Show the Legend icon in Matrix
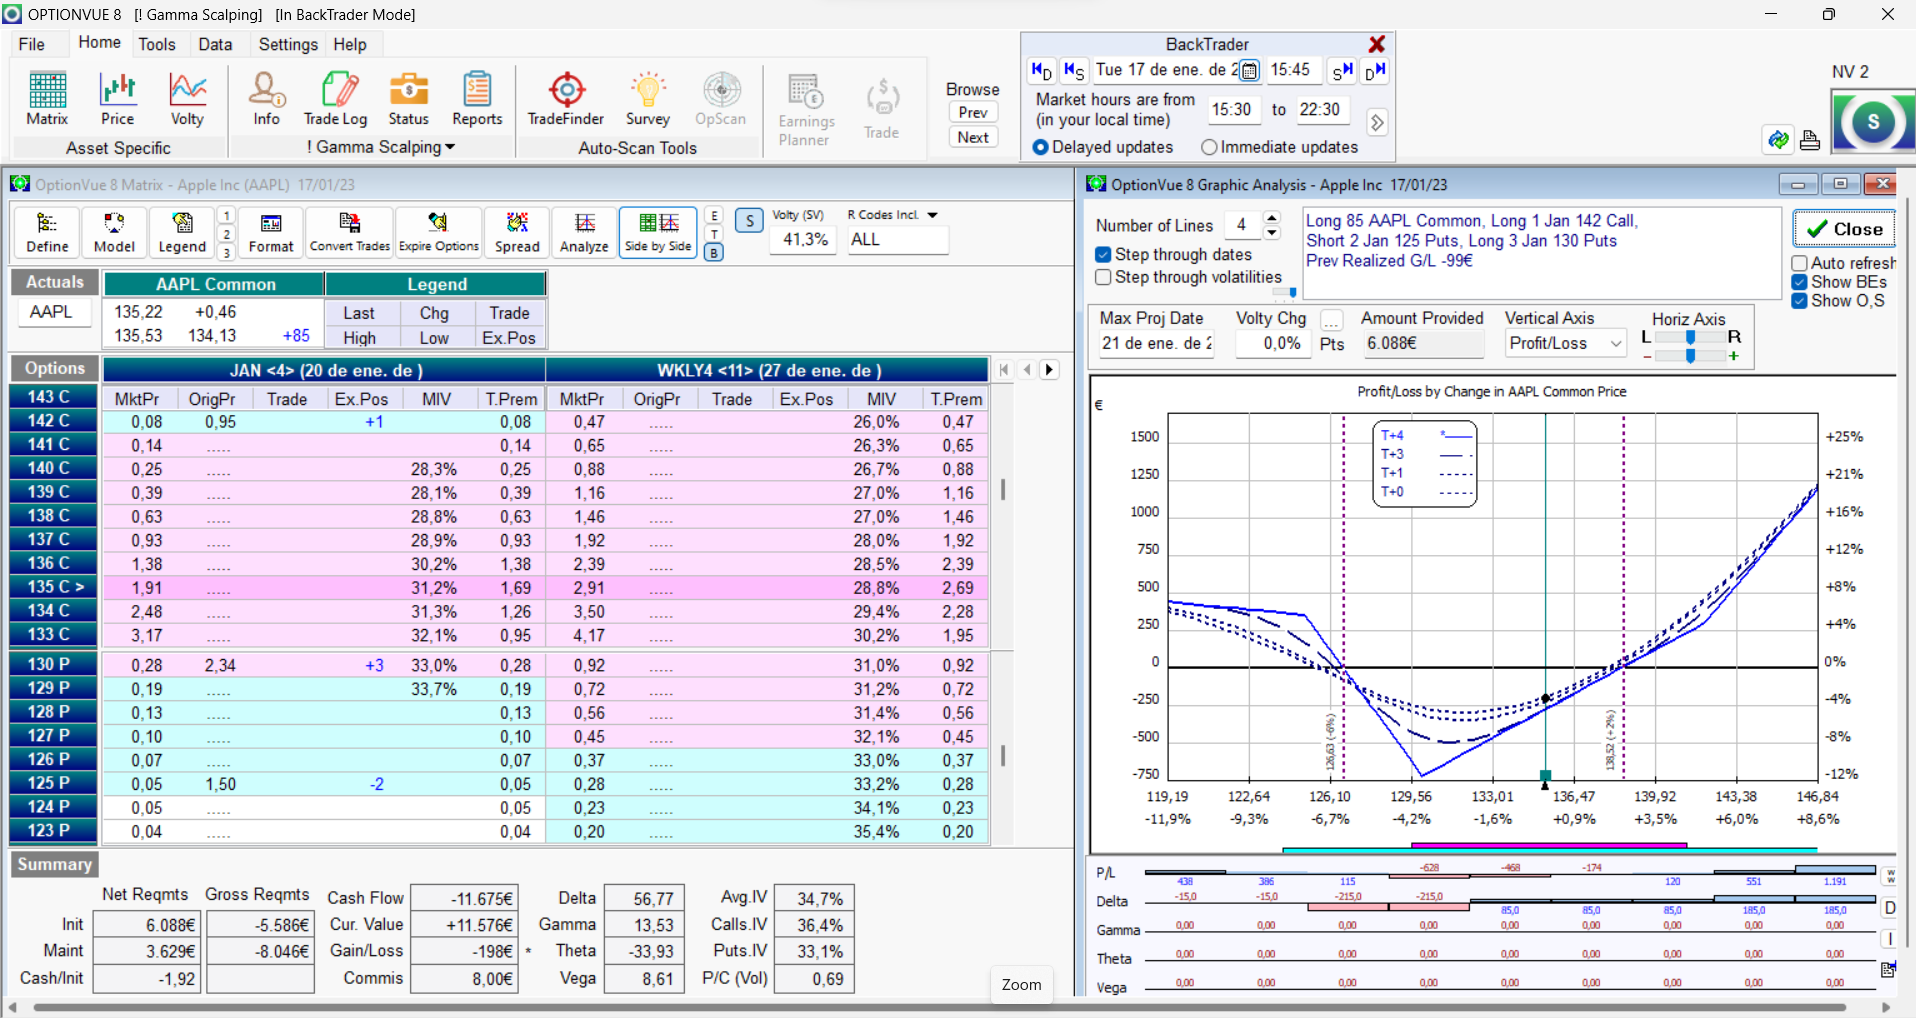The width and height of the screenshot is (1916, 1018). point(182,232)
